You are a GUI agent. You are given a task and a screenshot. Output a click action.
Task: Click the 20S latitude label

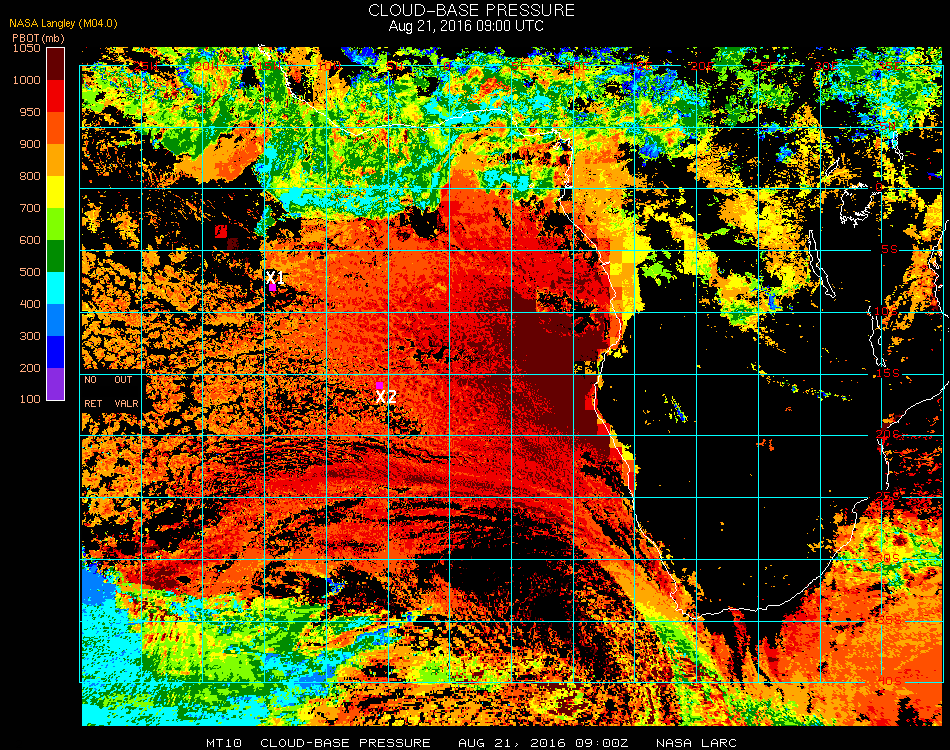pos(887,435)
